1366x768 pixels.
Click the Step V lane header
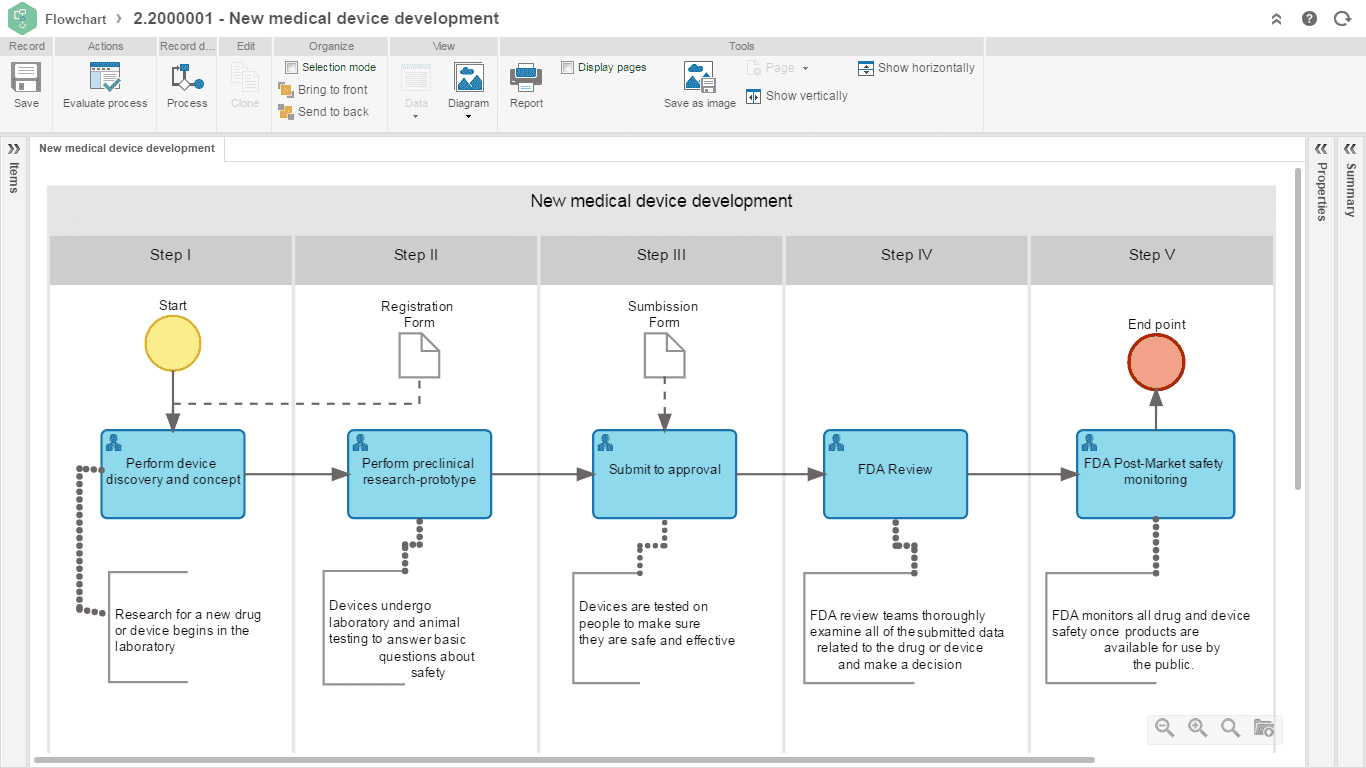[x=1151, y=259]
